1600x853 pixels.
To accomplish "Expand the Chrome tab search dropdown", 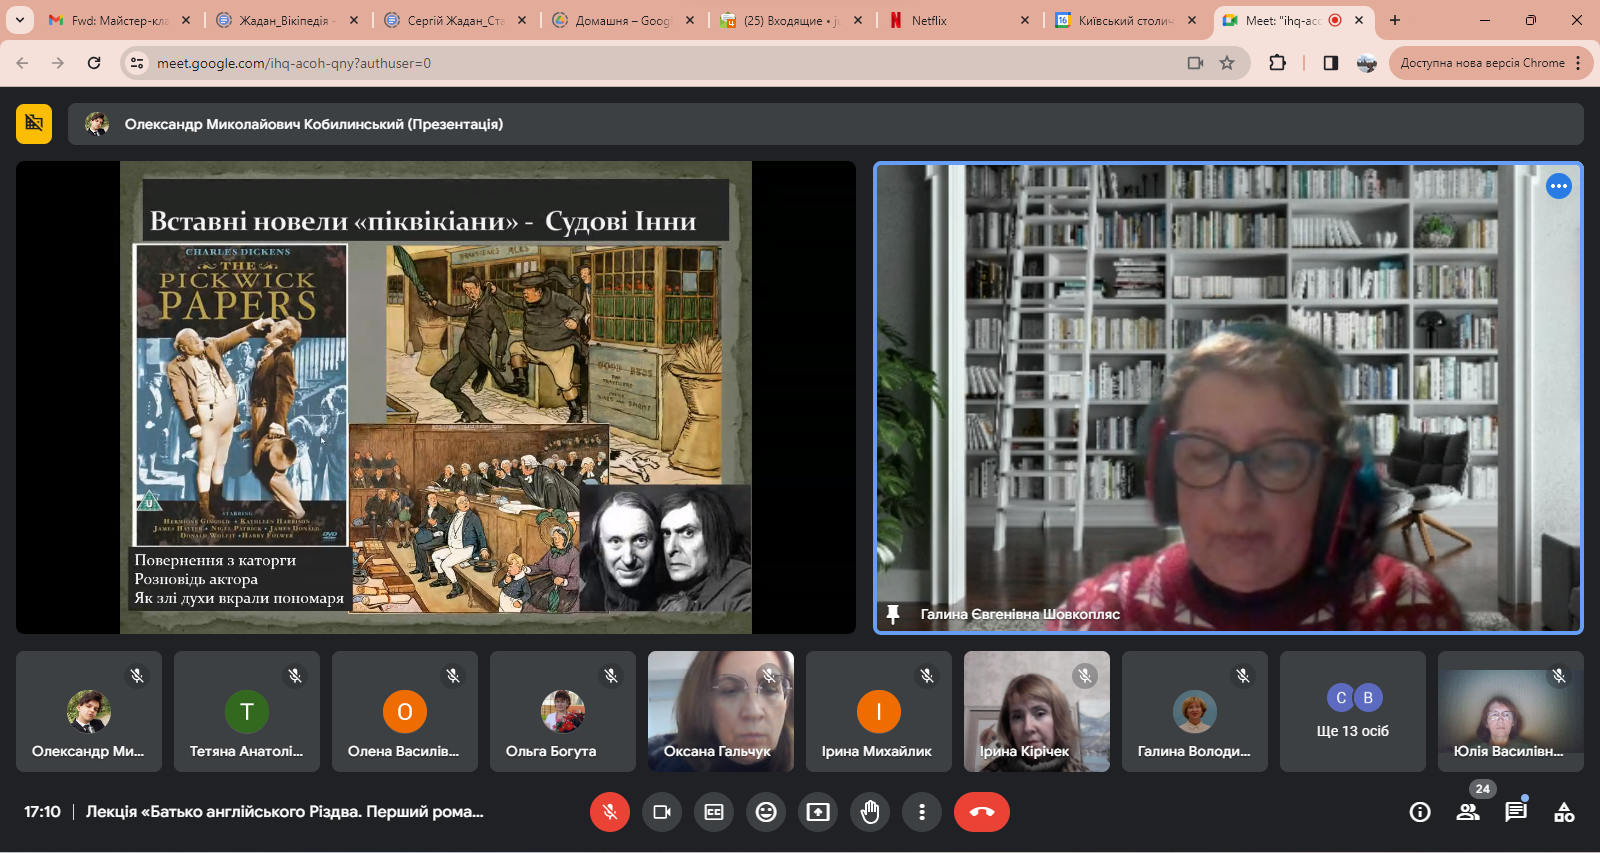I will (x=19, y=20).
